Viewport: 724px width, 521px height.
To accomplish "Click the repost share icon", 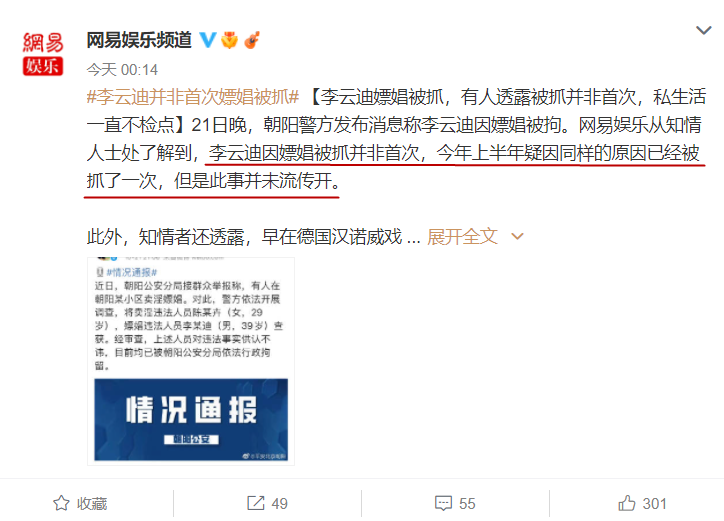I will [x=256, y=503].
